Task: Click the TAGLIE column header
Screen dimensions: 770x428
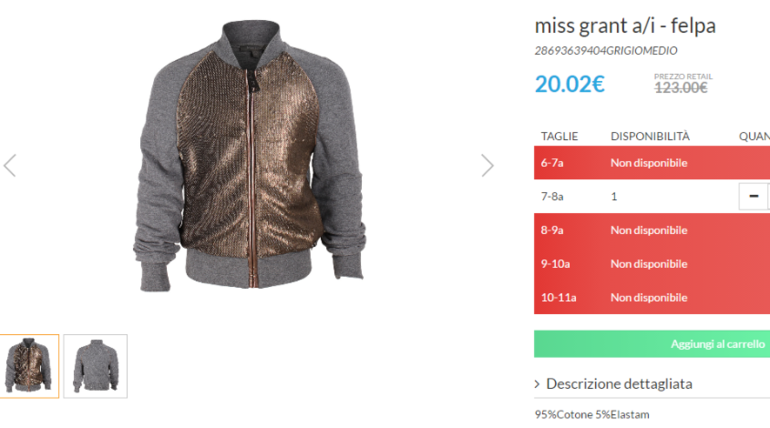Action: tap(559, 136)
